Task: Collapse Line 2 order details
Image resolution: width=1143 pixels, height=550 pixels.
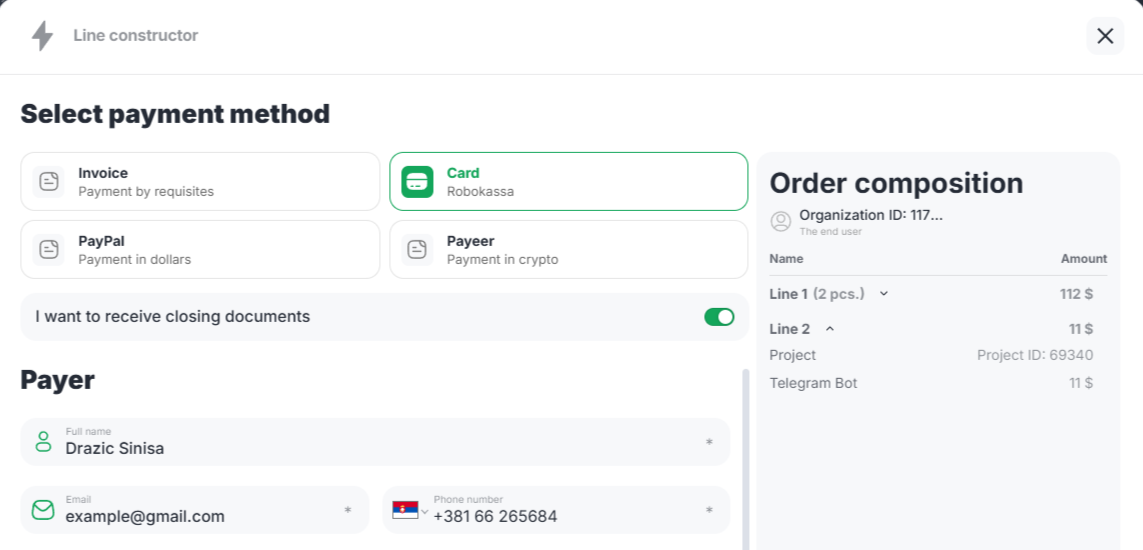Action: click(x=830, y=329)
